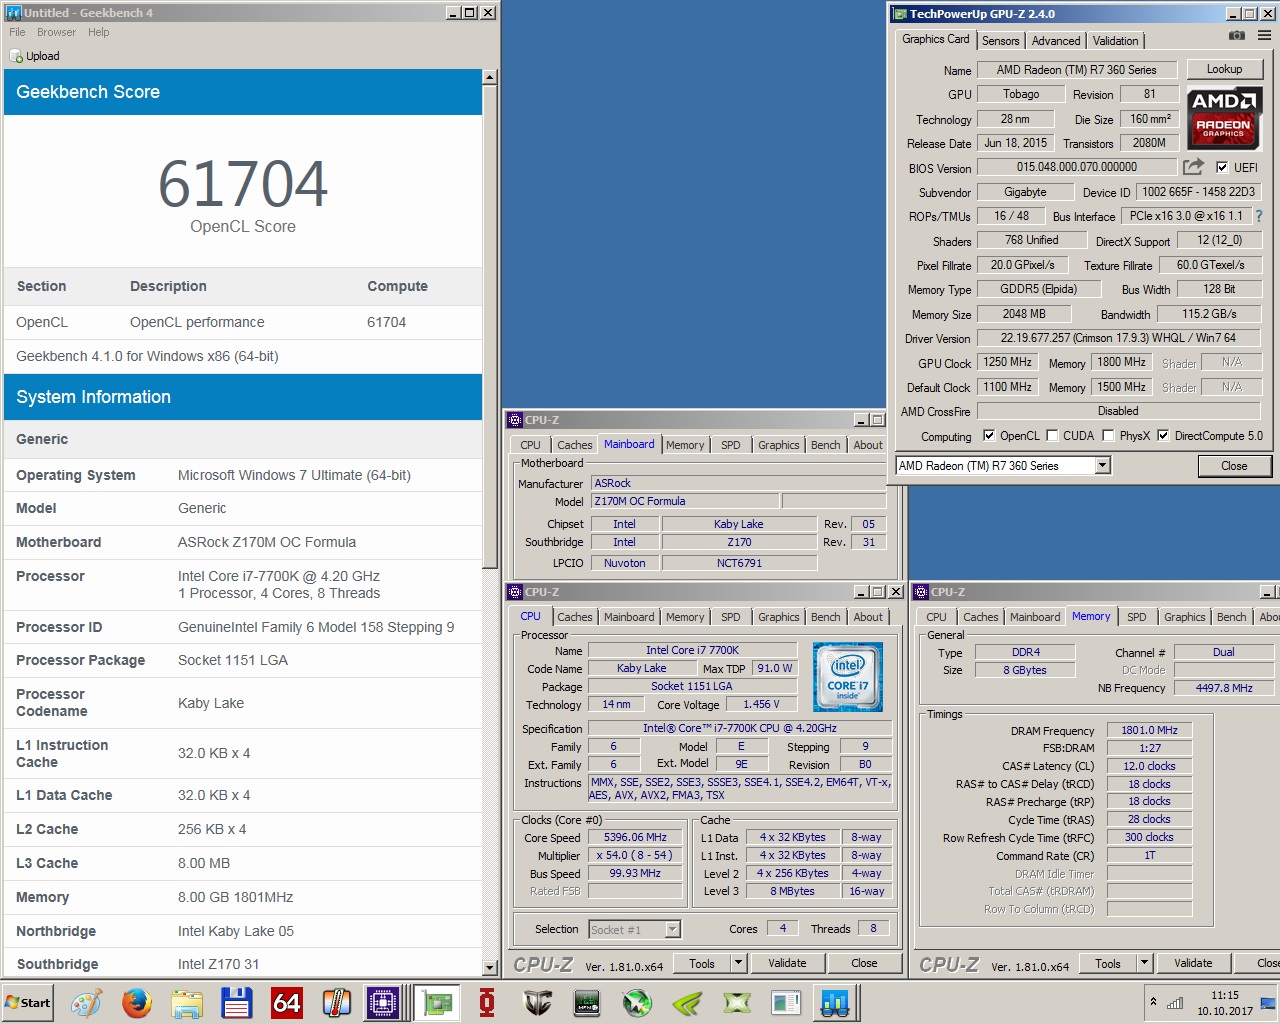Image resolution: width=1280 pixels, height=1024 pixels.
Task: Click the red bracket-shaped taskbar icon
Action: pyautogui.click(x=487, y=1003)
